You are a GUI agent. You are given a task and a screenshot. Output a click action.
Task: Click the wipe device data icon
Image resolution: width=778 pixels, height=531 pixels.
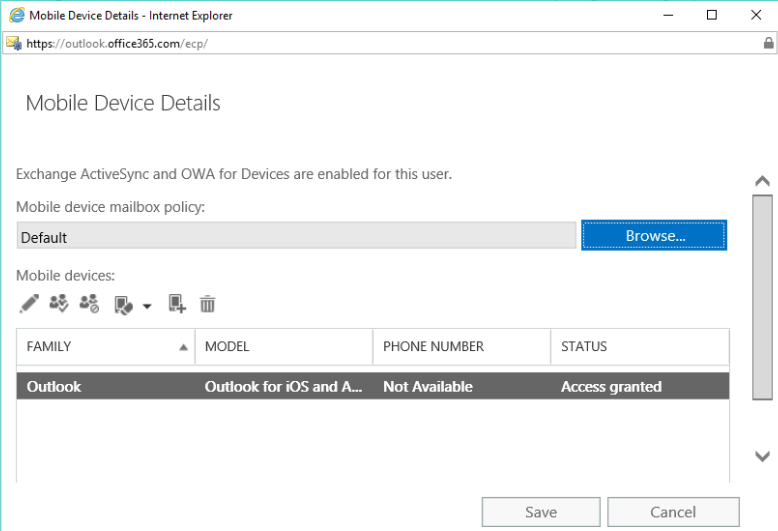[x=124, y=305]
